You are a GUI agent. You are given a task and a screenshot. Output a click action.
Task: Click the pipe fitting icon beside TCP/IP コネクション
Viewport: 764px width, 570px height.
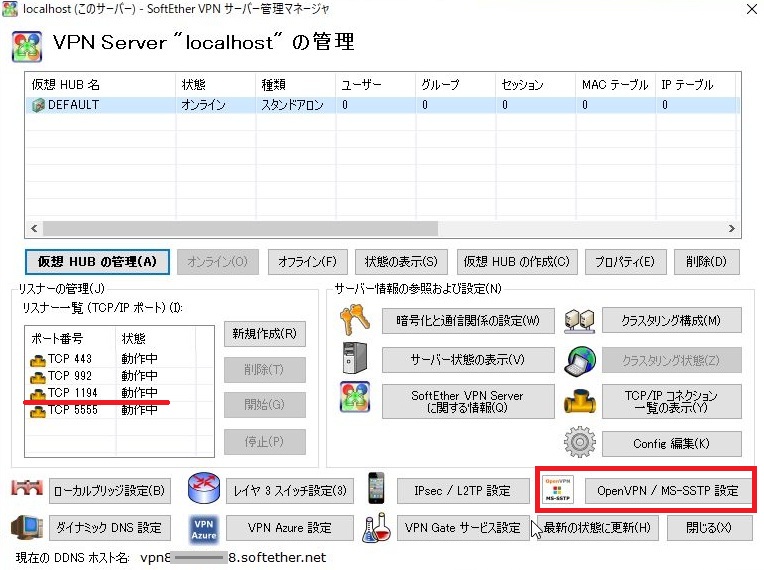(x=579, y=401)
